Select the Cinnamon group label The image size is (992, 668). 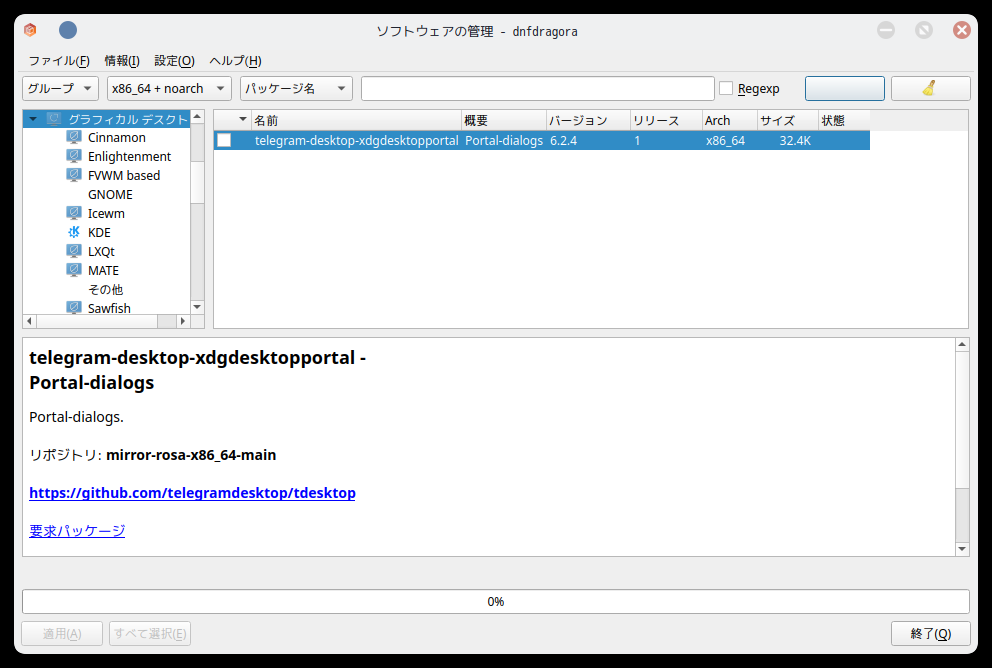pyautogui.click(x=116, y=137)
